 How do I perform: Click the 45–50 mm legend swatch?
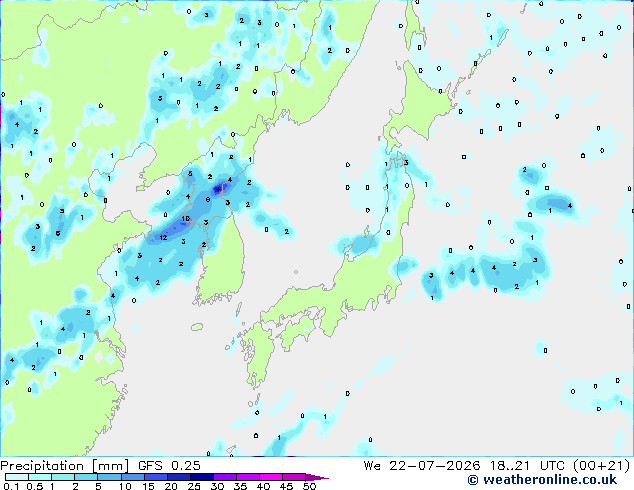(294, 477)
